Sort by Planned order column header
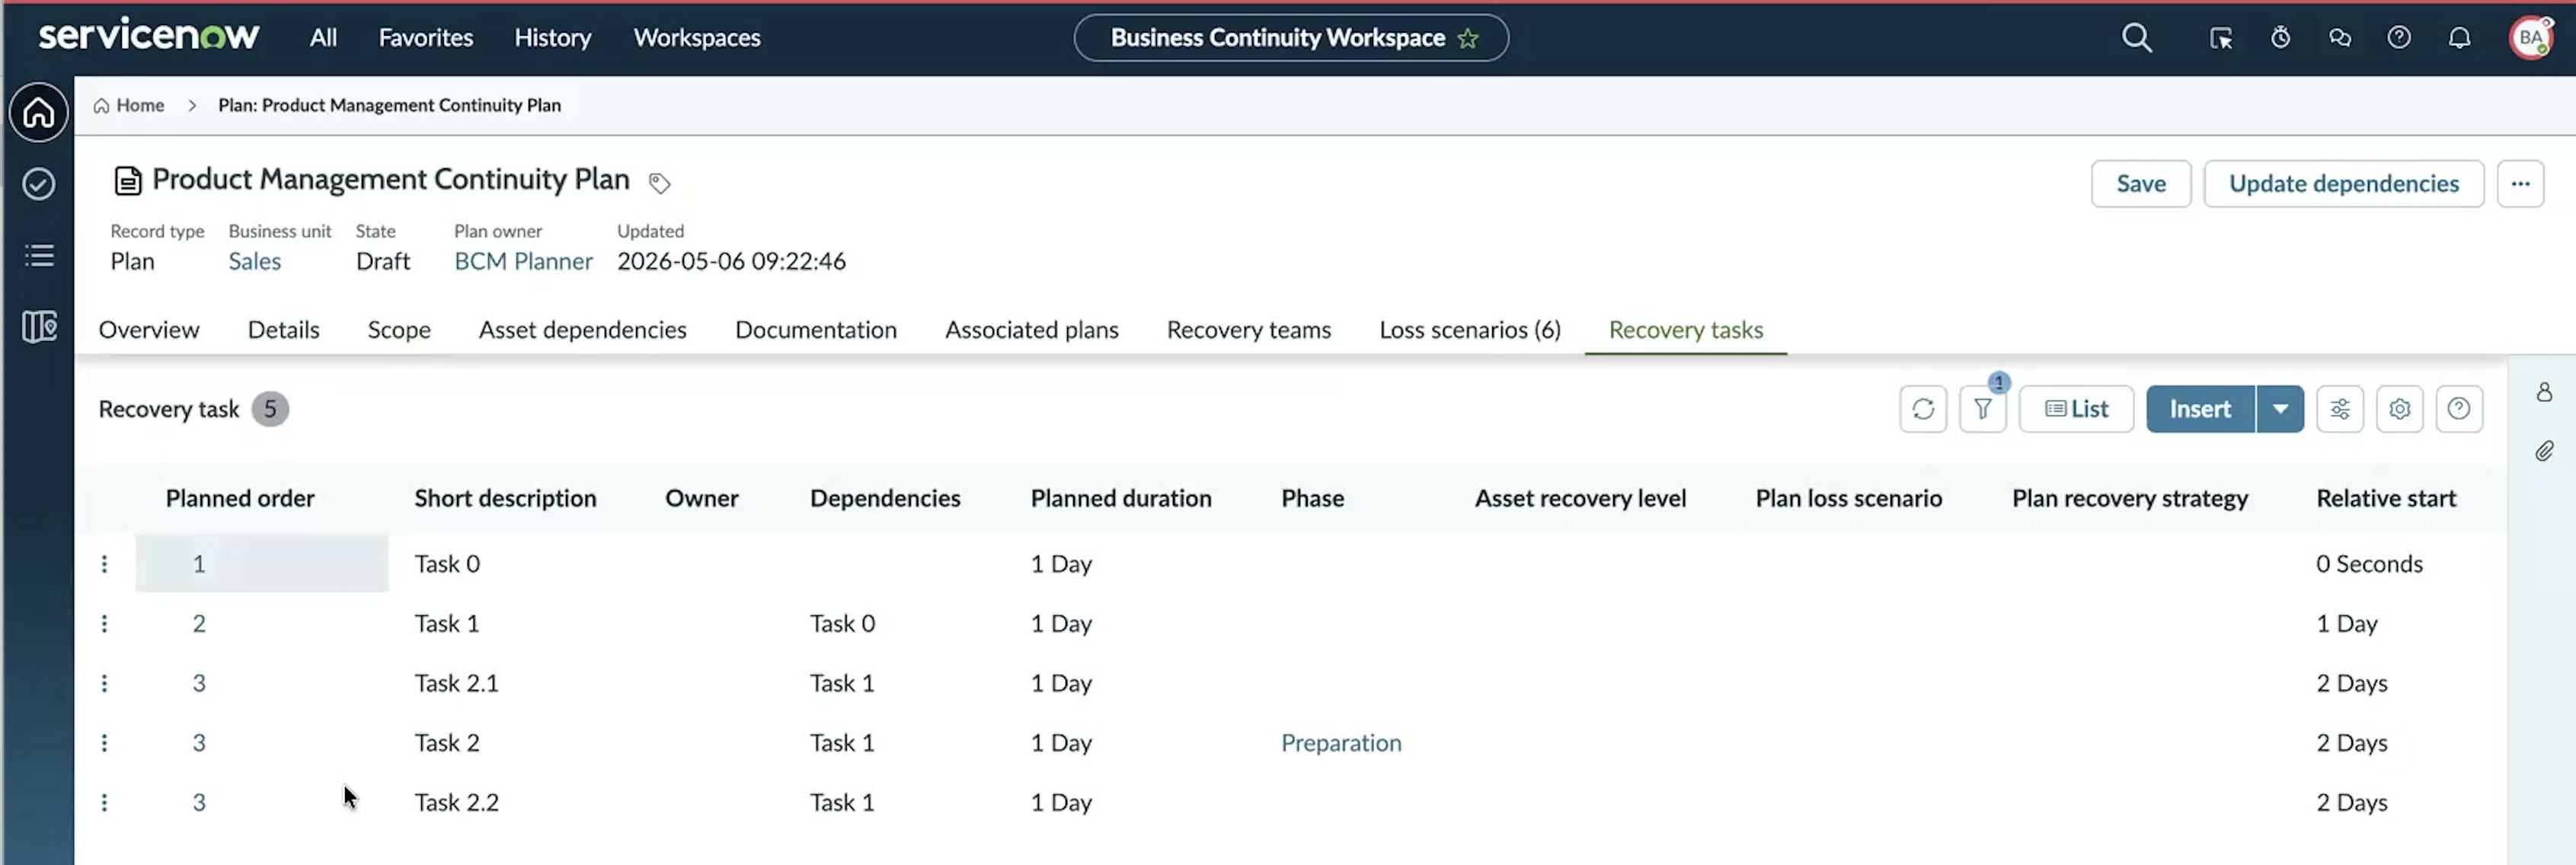Image resolution: width=2576 pixels, height=865 pixels. pyautogui.click(x=240, y=498)
